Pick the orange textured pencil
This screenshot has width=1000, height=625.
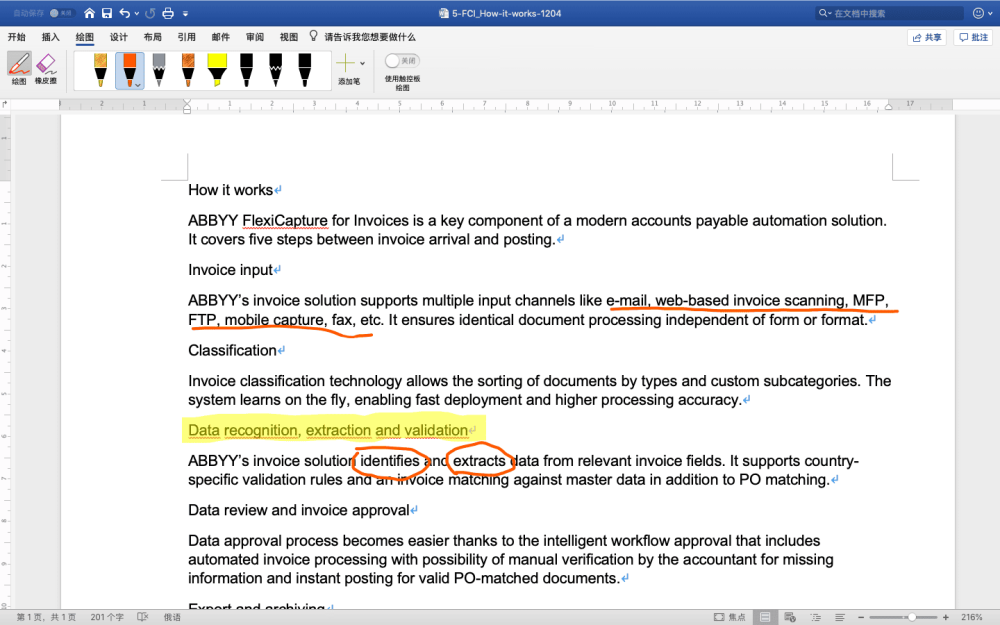tap(188, 70)
